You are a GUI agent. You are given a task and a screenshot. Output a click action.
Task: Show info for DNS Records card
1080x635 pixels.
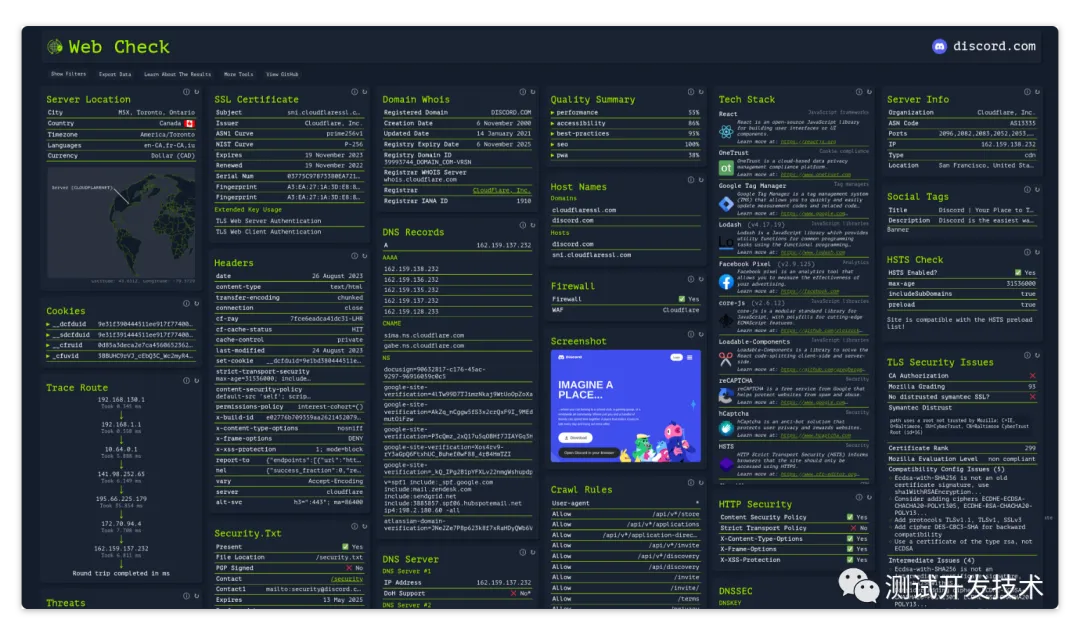(522, 225)
